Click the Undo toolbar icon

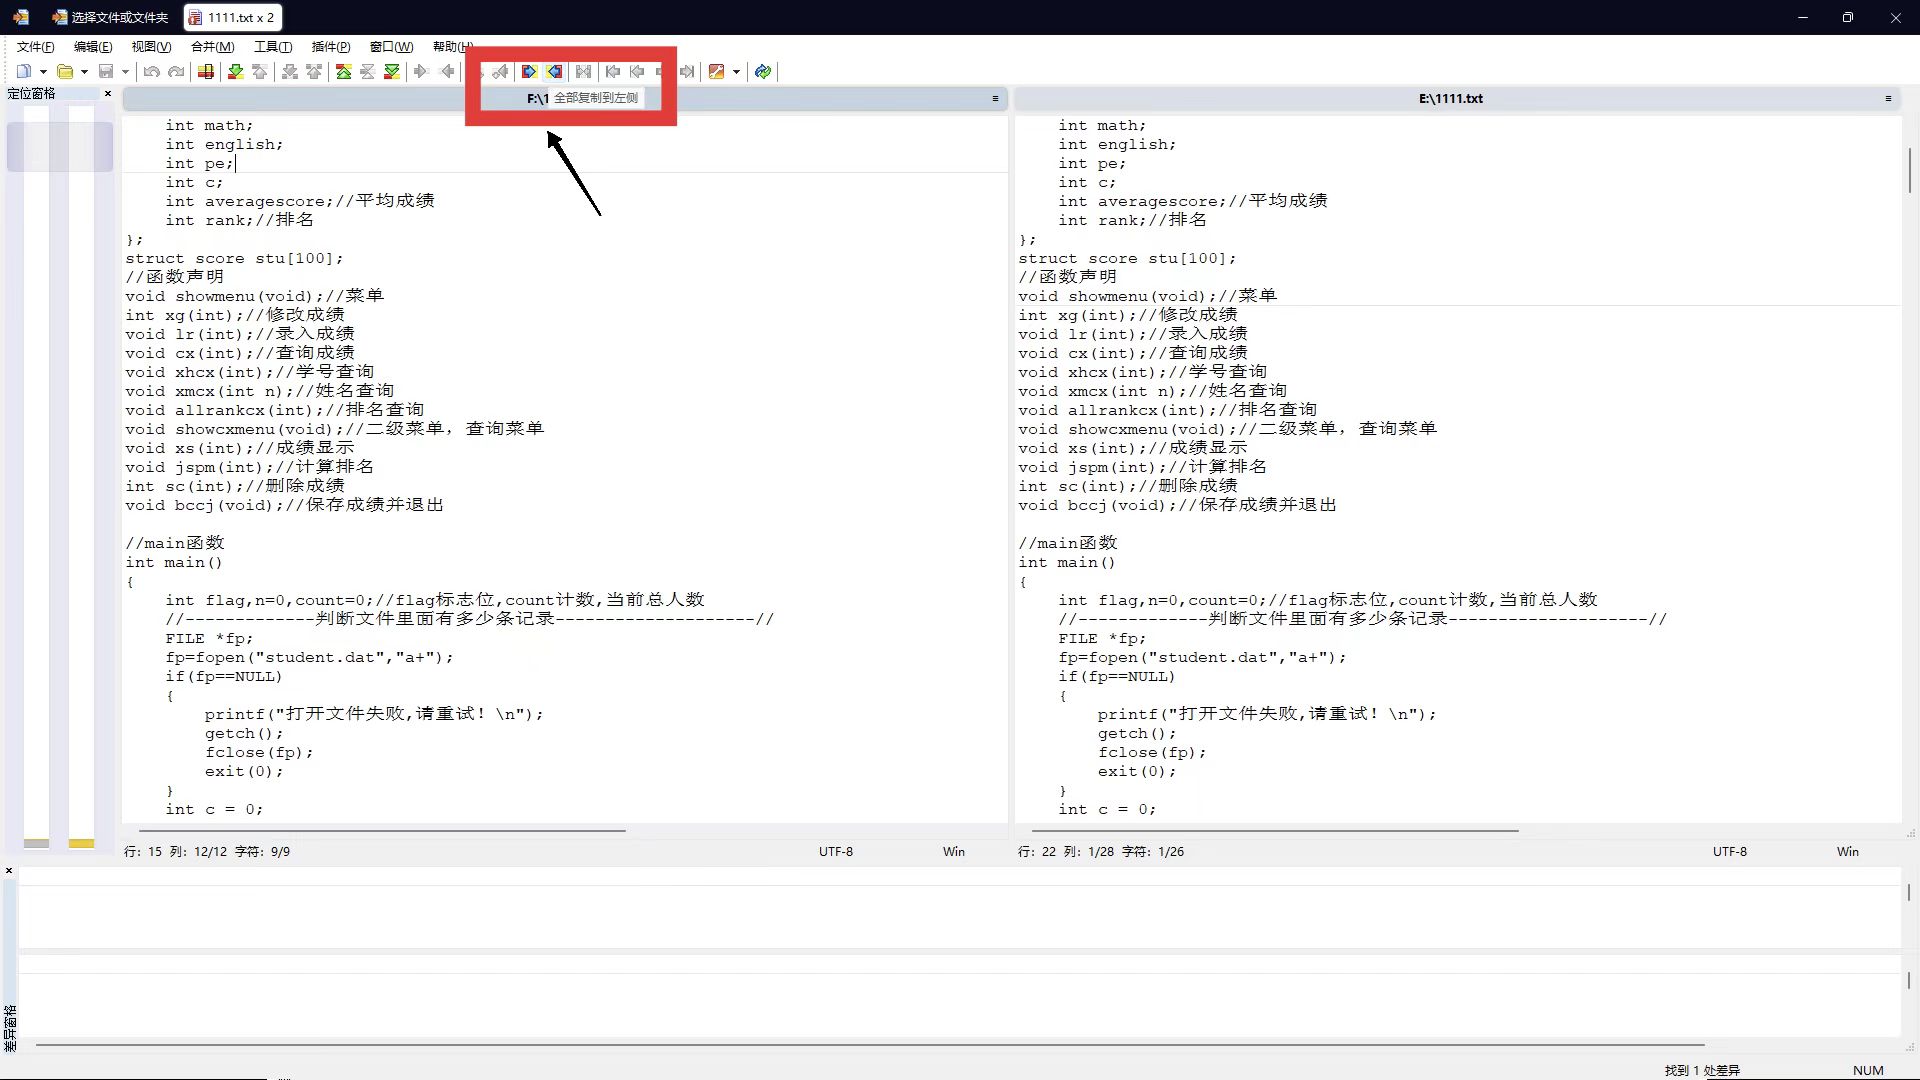pyautogui.click(x=151, y=71)
